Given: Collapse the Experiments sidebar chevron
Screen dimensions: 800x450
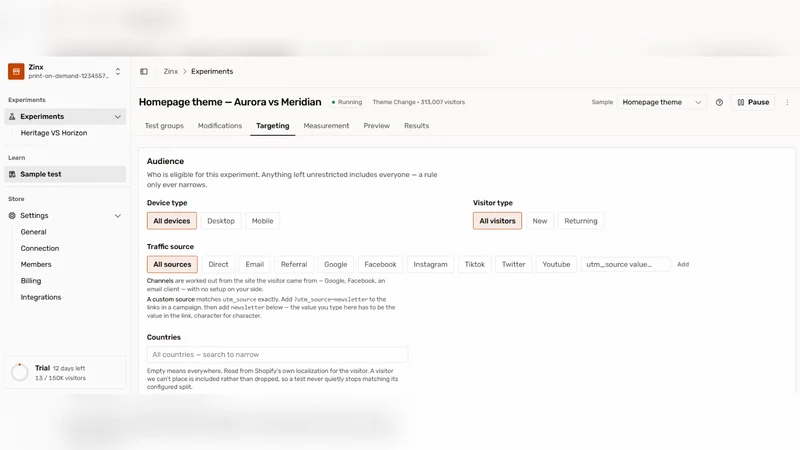Looking at the screenshot, I should 118,116.
